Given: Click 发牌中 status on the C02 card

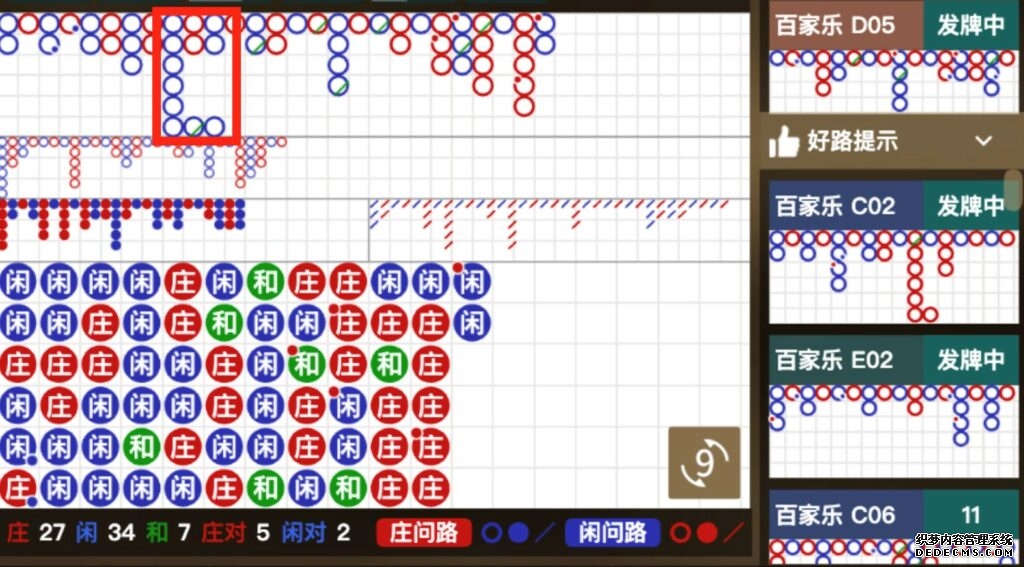Looking at the screenshot, I should coord(970,206).
